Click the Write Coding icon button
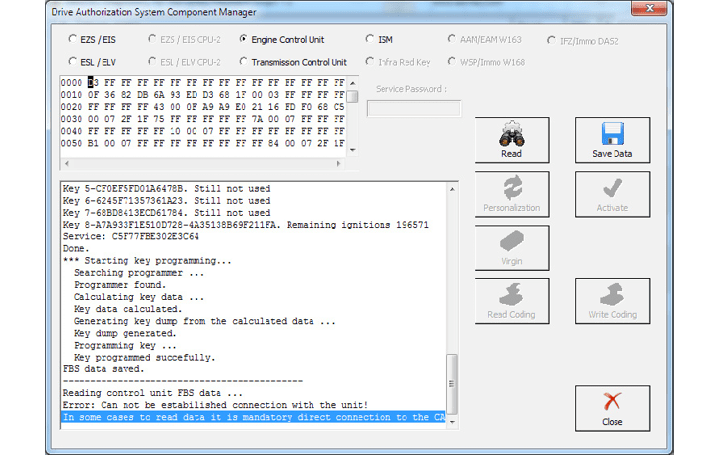719x455 pixels. pos(612,301)
